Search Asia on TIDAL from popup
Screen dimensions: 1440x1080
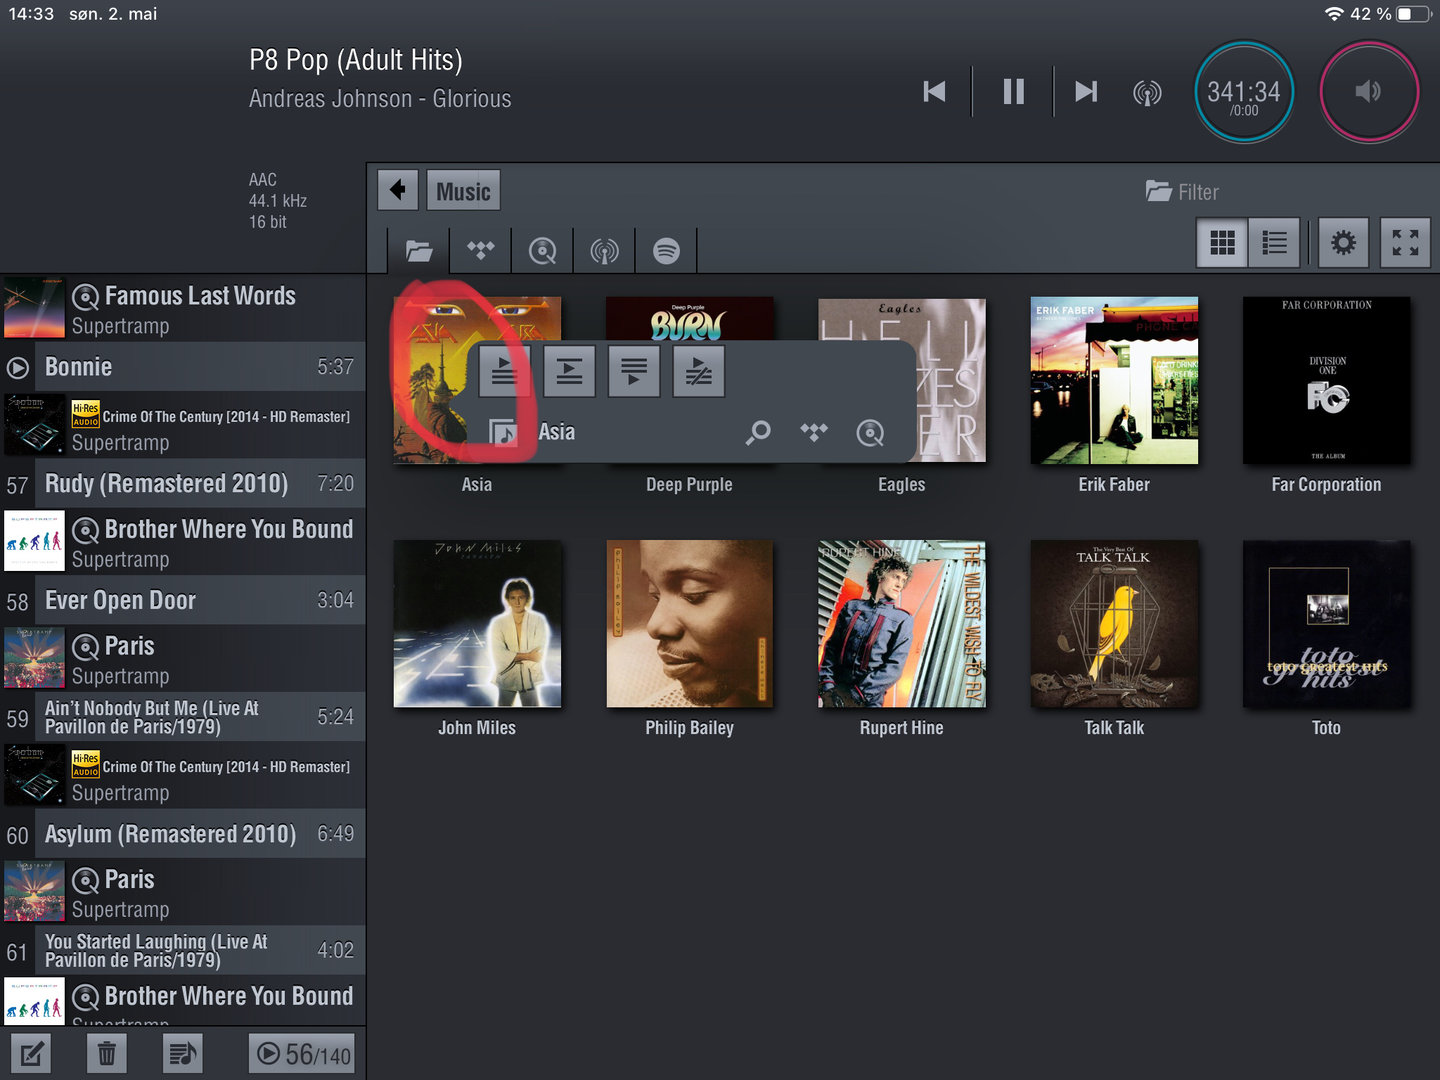coord(814,432)
